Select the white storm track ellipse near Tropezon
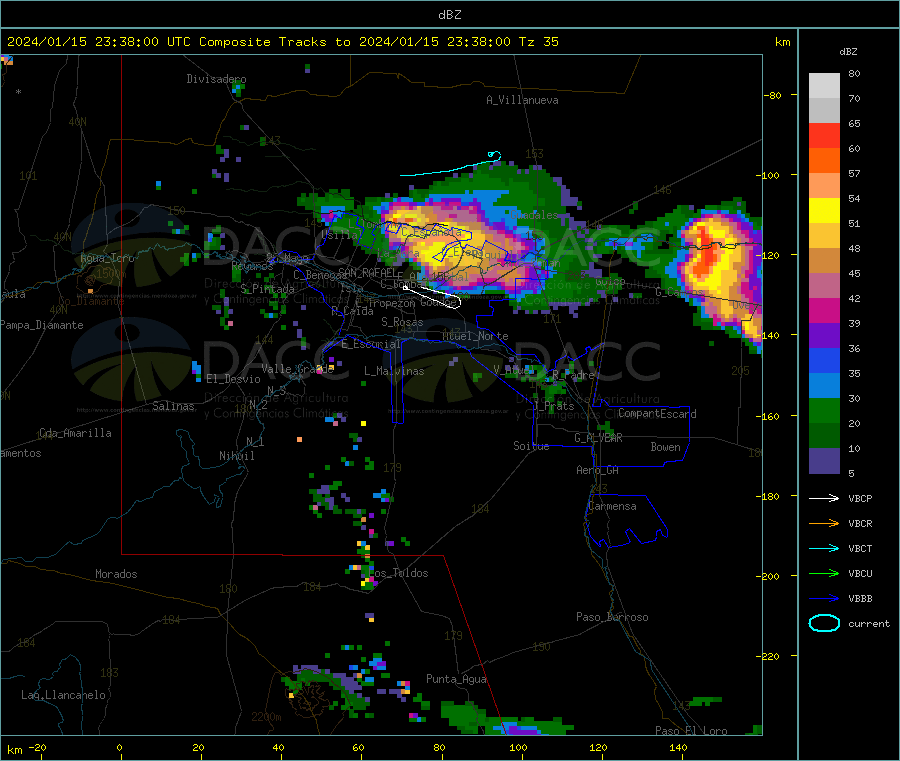Screen dimensions: 900x761 point(432,296)
